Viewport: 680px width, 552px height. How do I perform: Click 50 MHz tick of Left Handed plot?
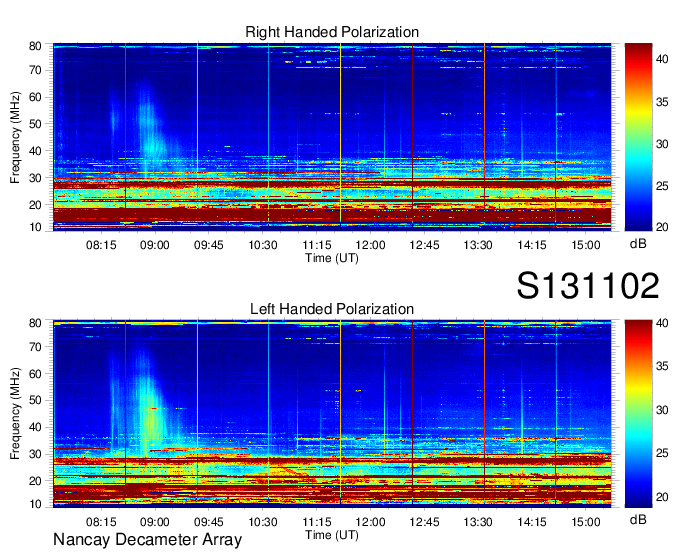click(x=35, y=400)
